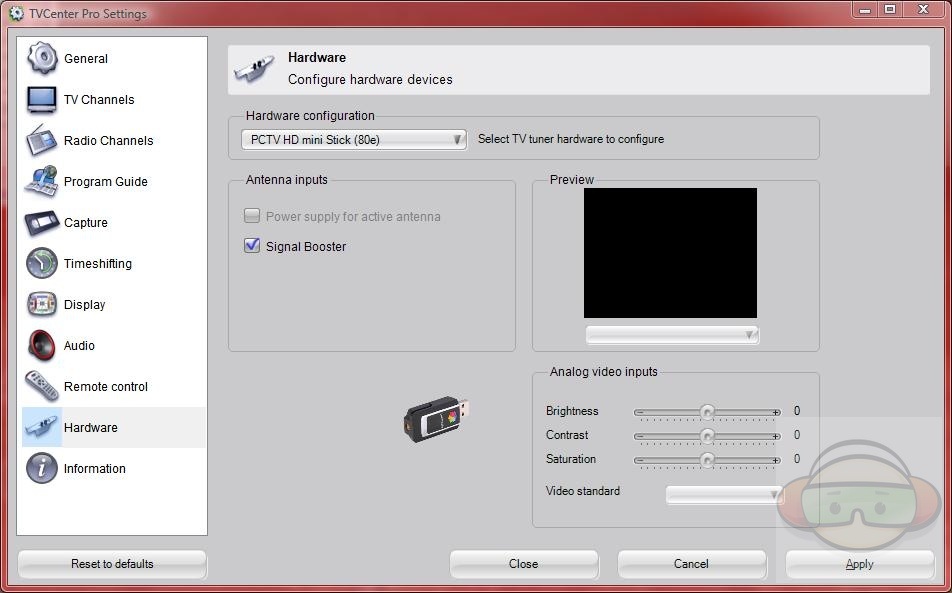Select the Hardware section label
This screenshot has width=952, height=593.
tap(90, 428)
